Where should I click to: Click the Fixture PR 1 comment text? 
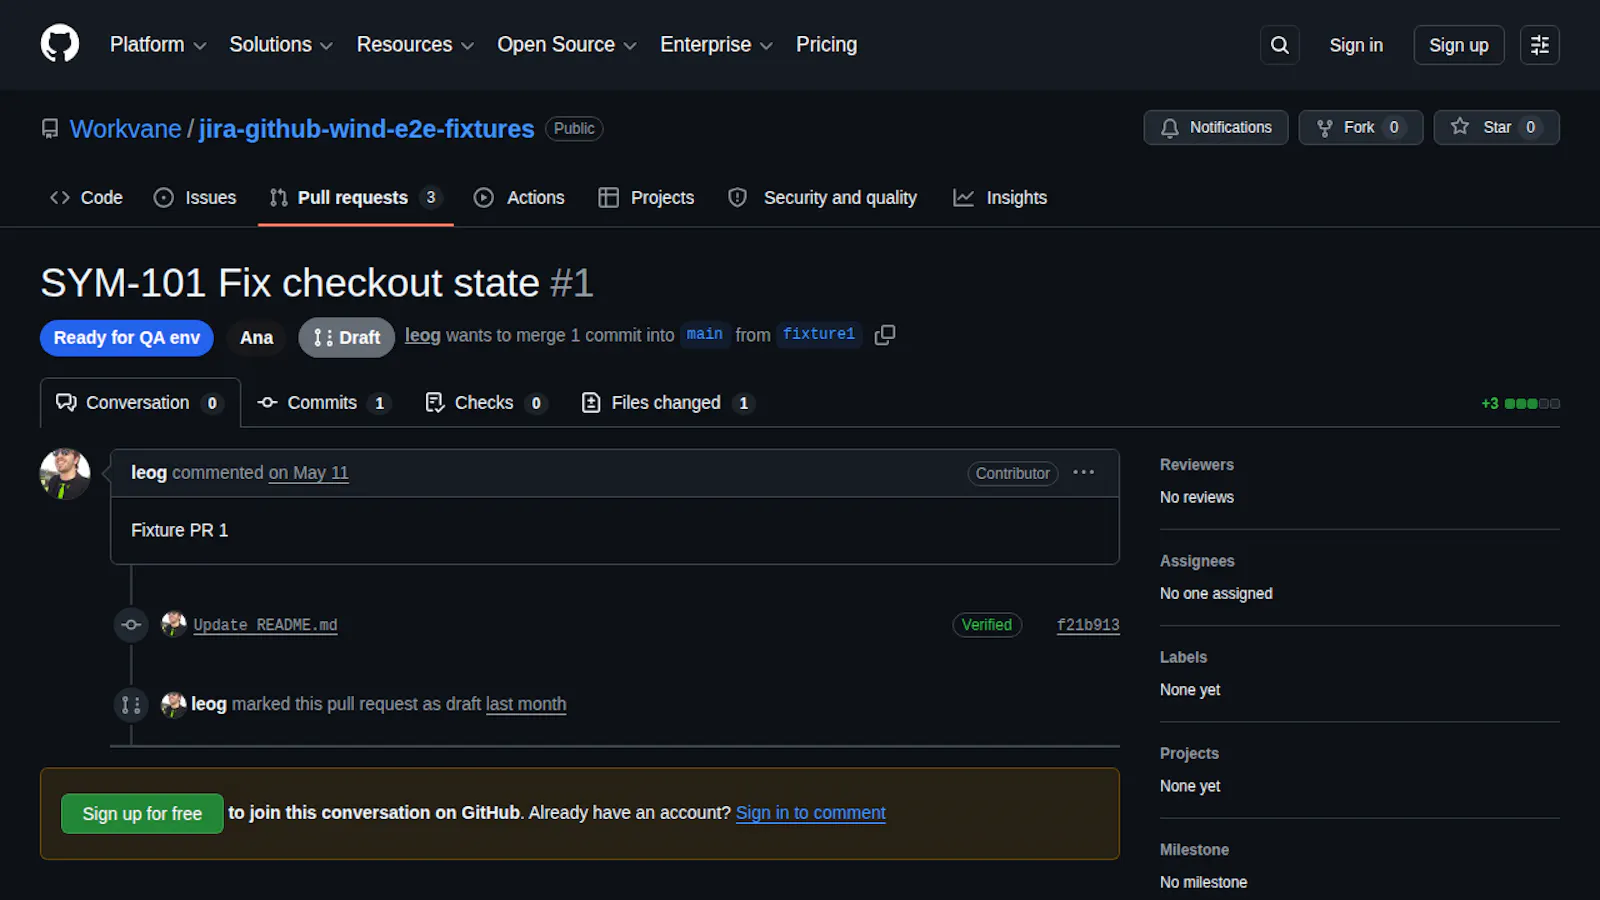click(180, 530)
